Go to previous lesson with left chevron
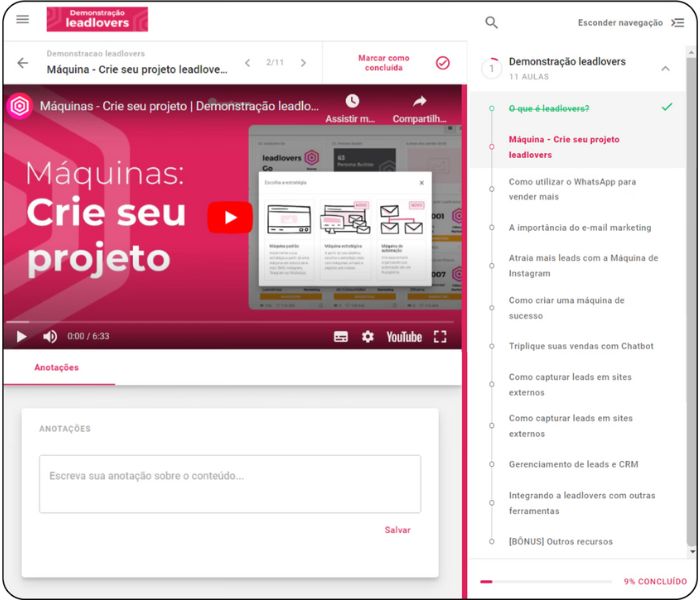This screenshot has height=600, width=700. tap(248, 63)
